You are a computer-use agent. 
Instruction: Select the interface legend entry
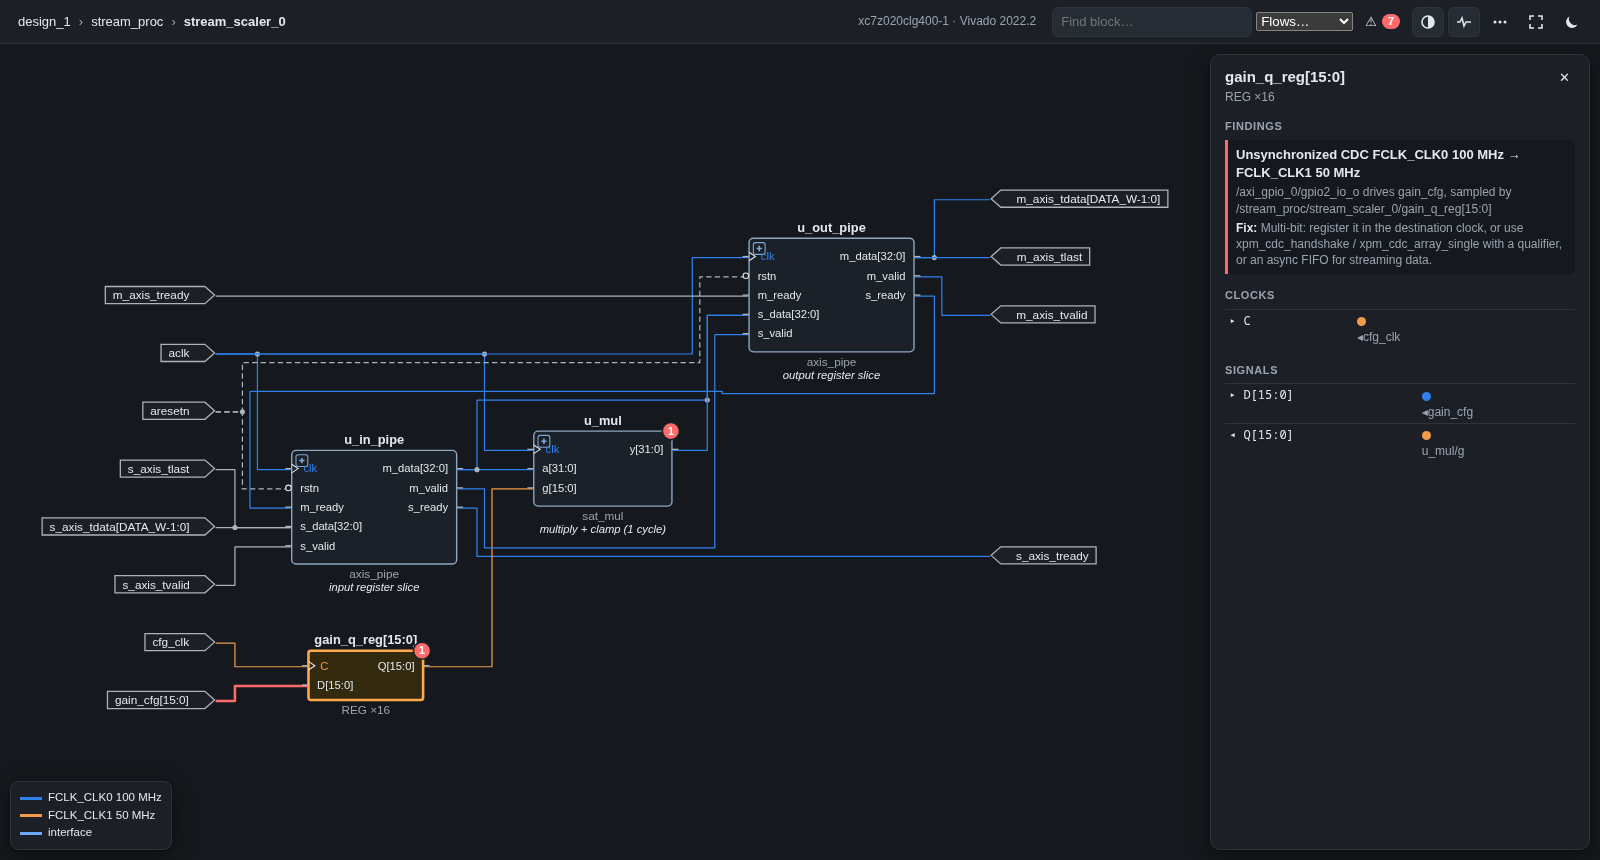[x=56, y=832]
